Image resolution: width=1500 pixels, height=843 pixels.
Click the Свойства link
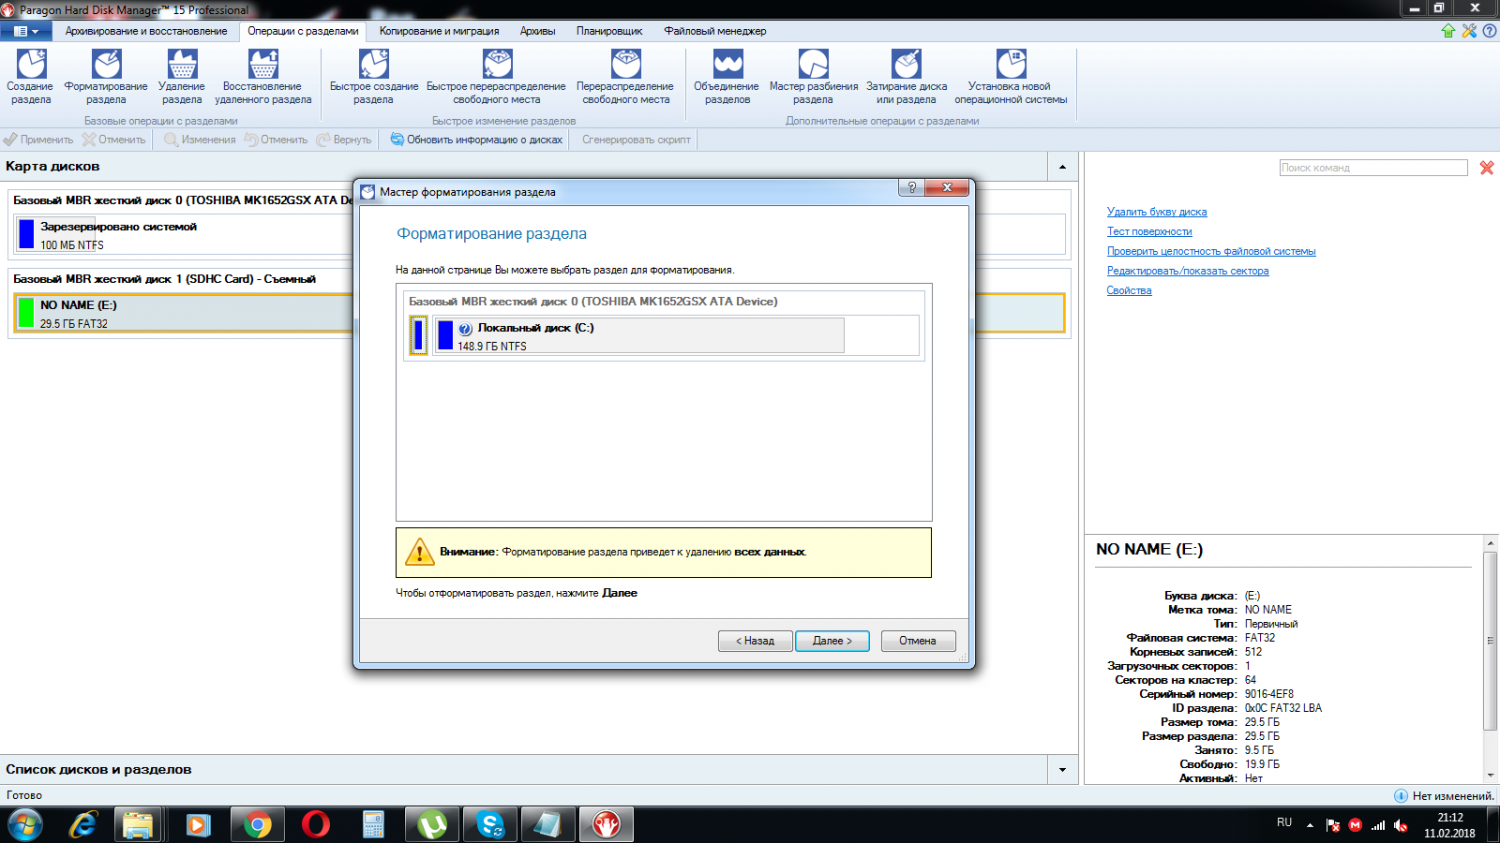(x=1129, y=291)
